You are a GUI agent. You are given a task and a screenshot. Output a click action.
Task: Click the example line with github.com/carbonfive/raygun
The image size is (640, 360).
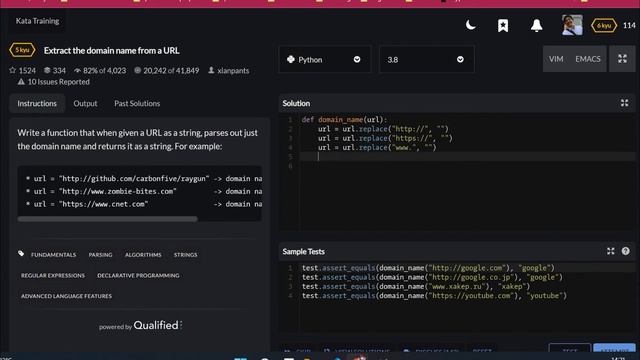tap(144, 179)
